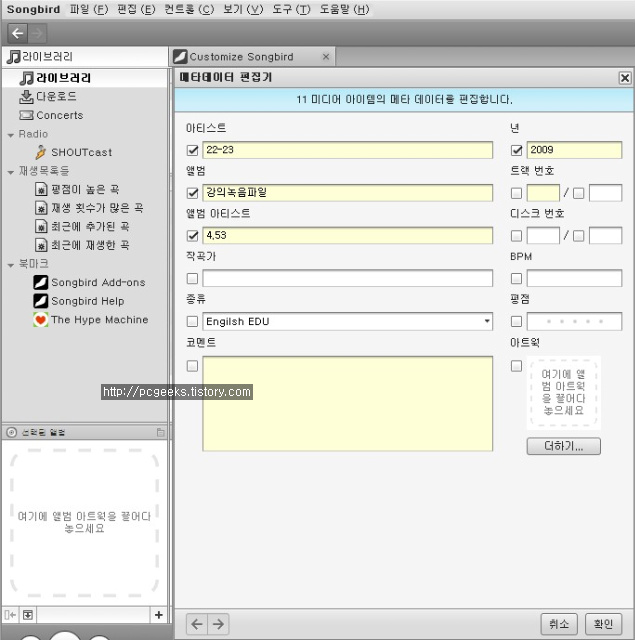Open the 최근에 재생한 곡 playlist
This screenshot has width=635, height=640.
[x=82, y=245]
